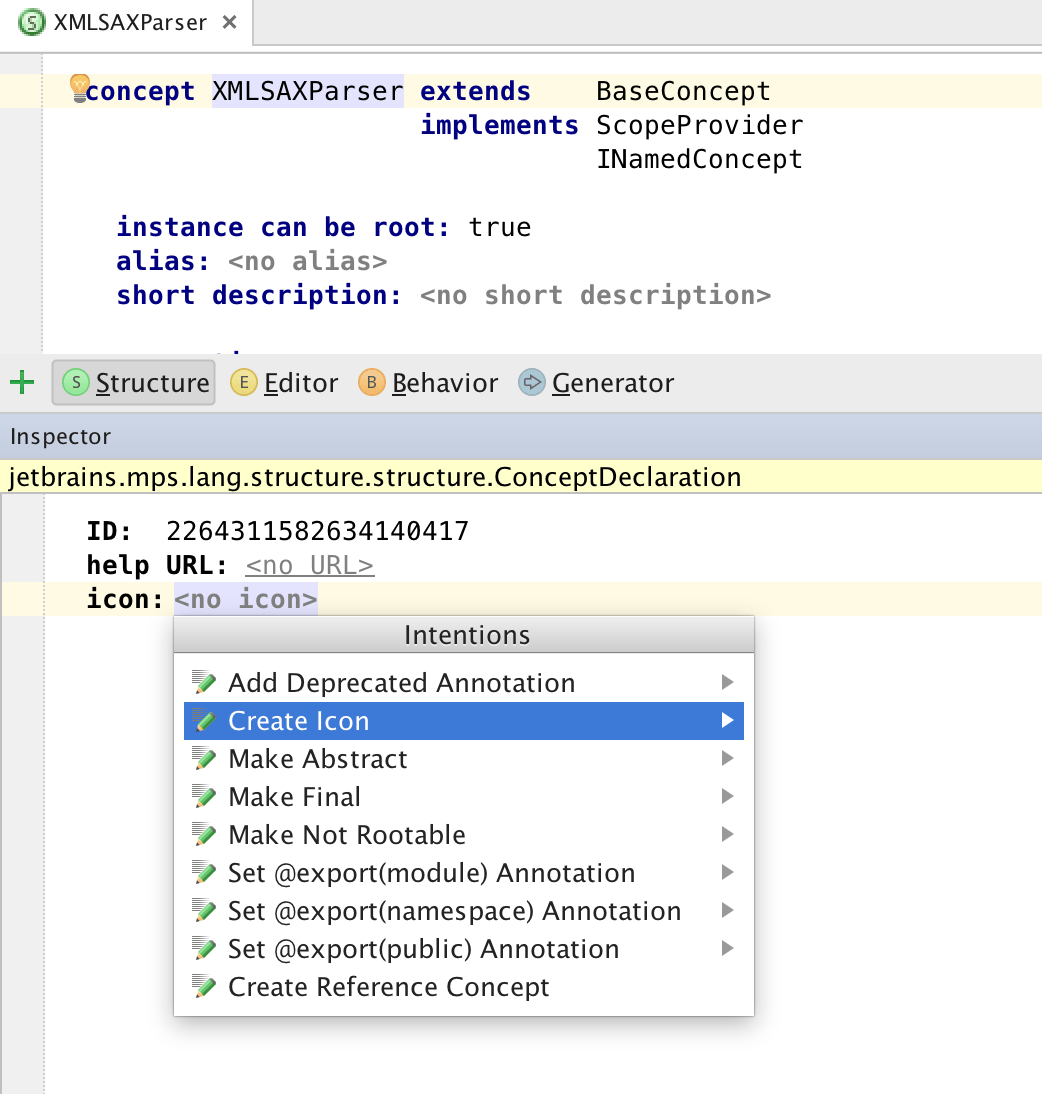Choose Set @export(namespace) Annotation intention

tap(454, 911)
